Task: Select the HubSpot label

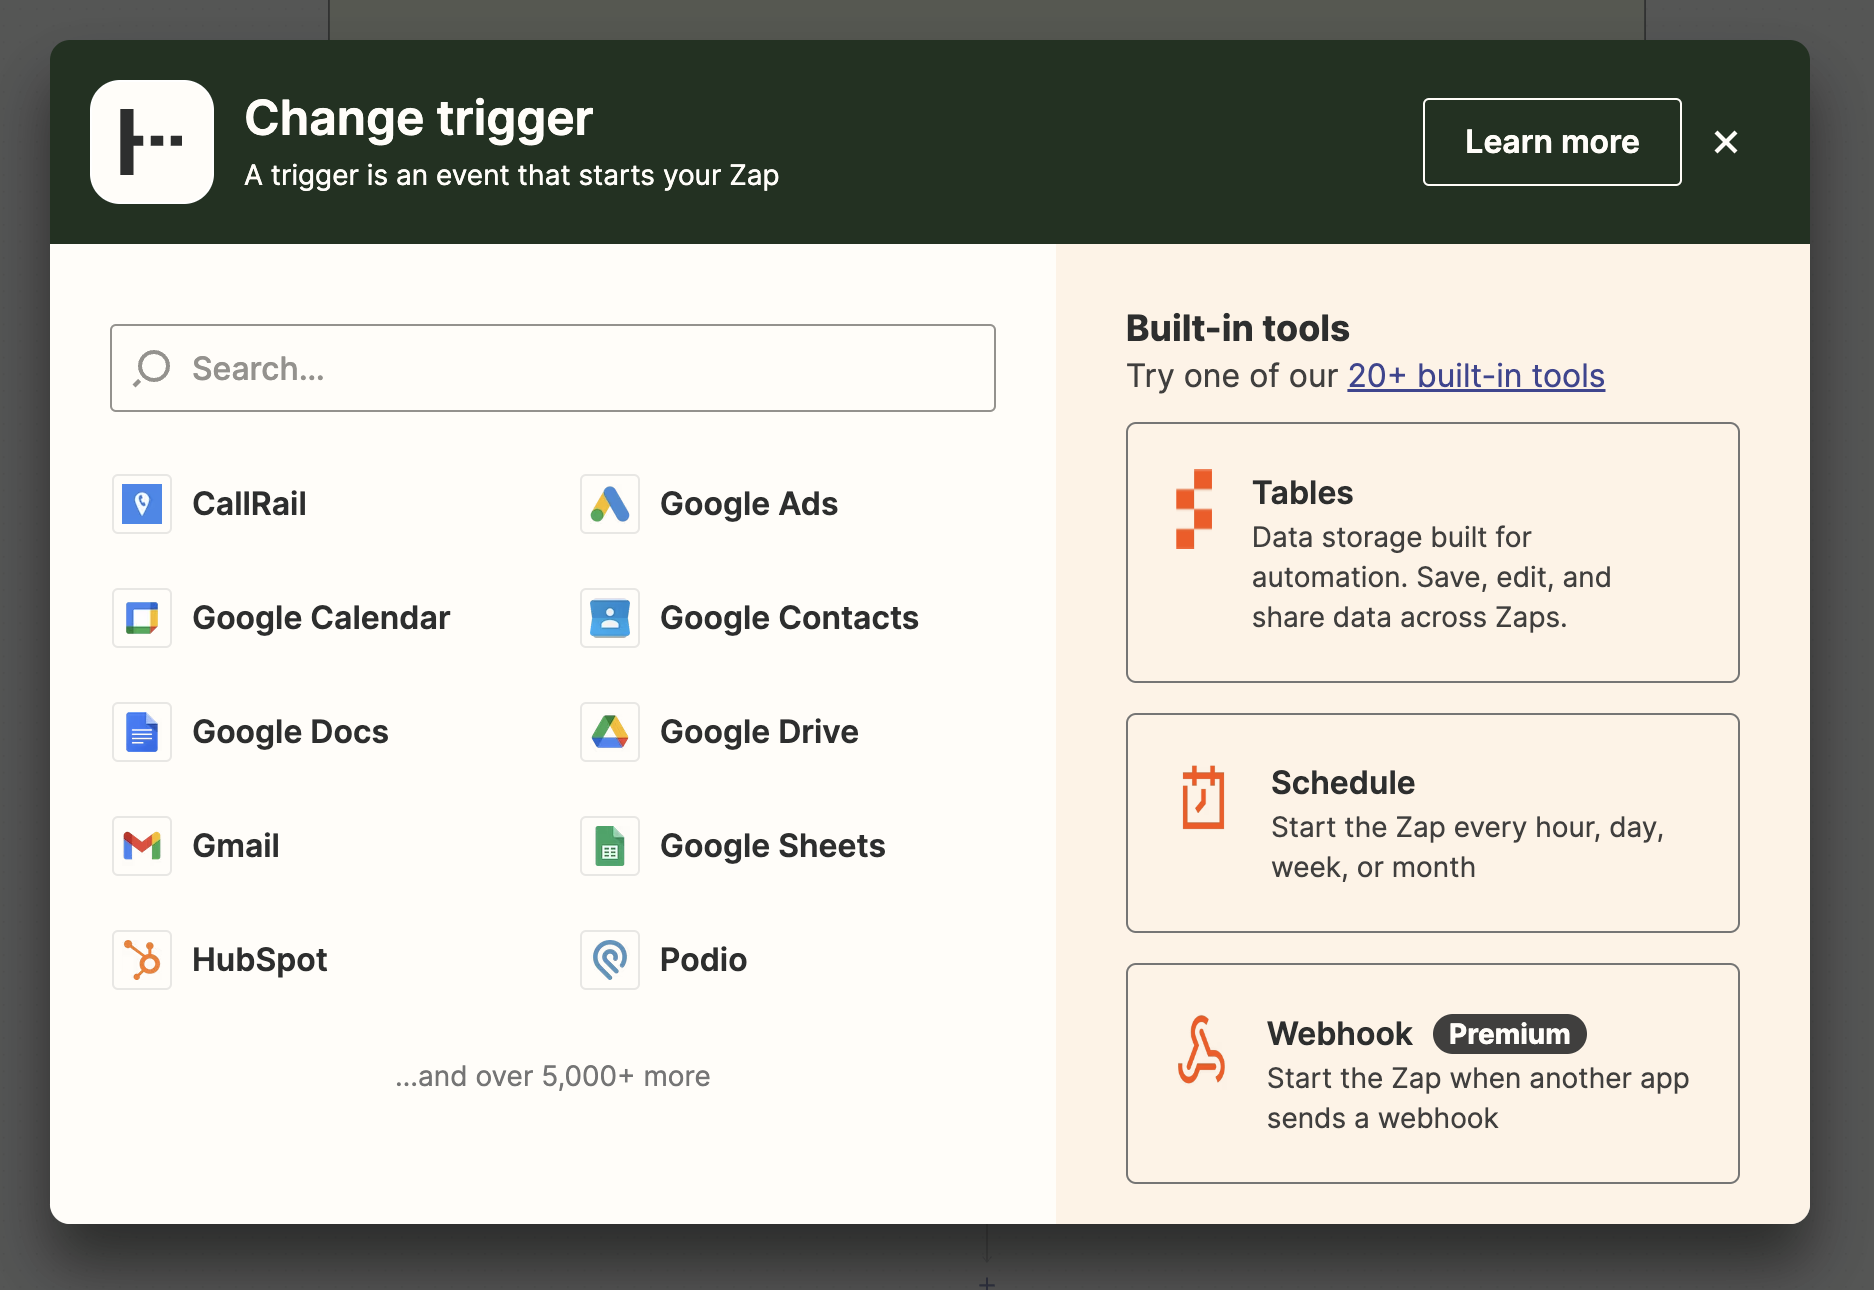Action: (260, 960)
